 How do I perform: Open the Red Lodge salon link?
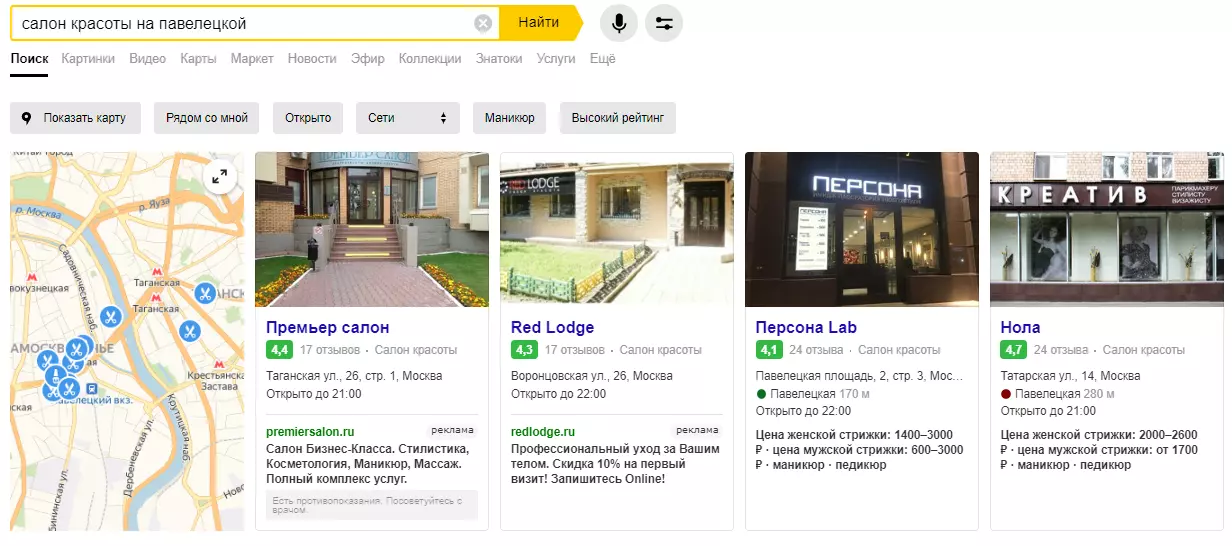[552, 327]
